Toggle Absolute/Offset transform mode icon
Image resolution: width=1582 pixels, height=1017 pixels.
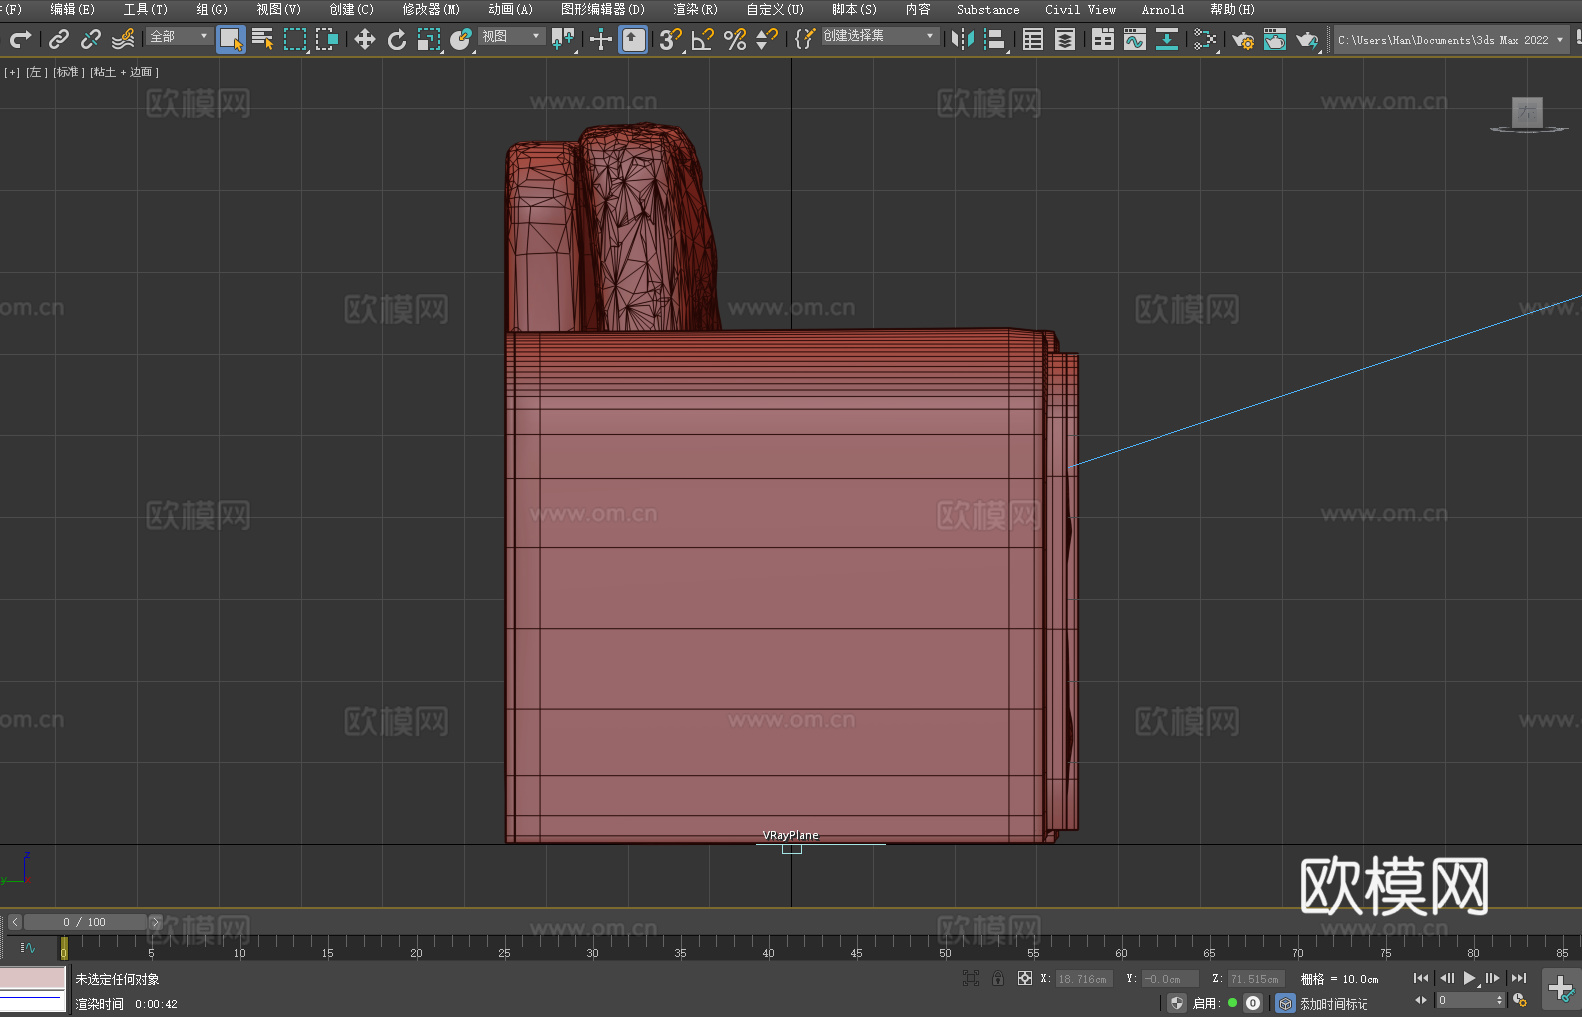click(x=1024, y=978)
